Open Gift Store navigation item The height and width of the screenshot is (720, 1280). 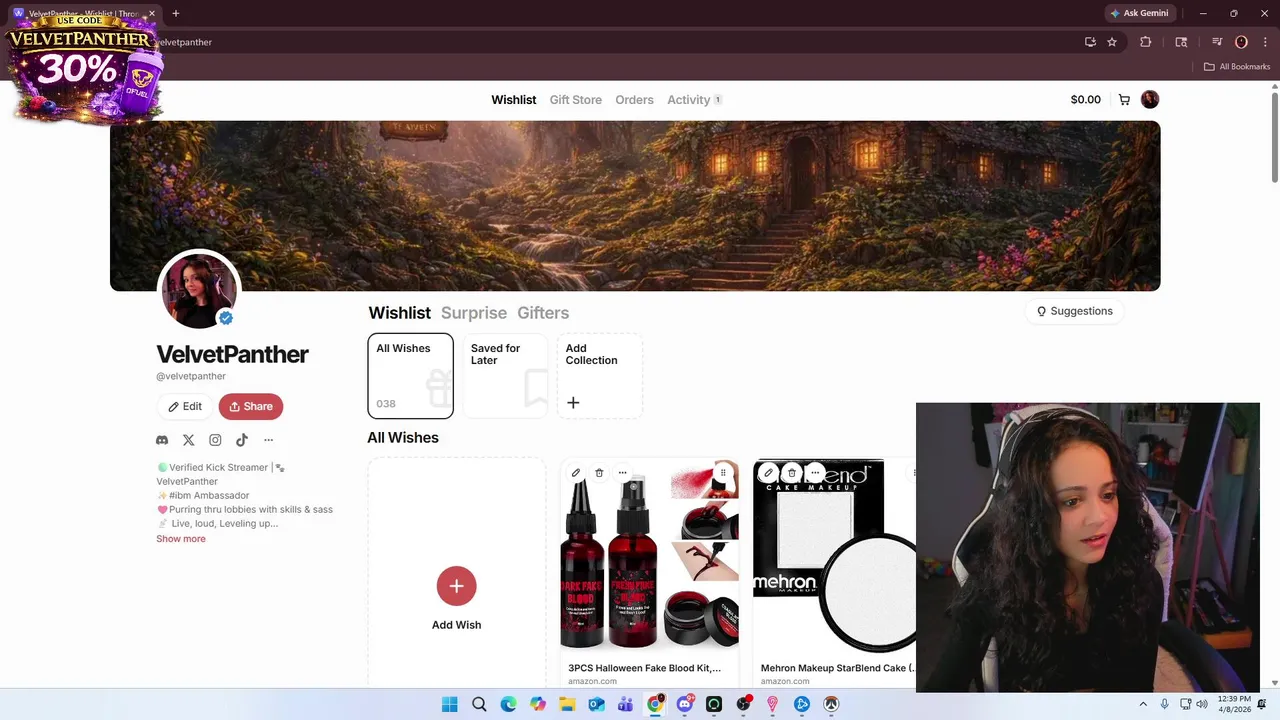click(576, 100)
